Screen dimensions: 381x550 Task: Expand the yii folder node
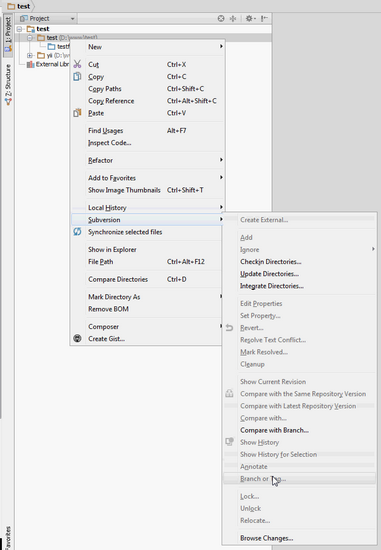point(30,55)
